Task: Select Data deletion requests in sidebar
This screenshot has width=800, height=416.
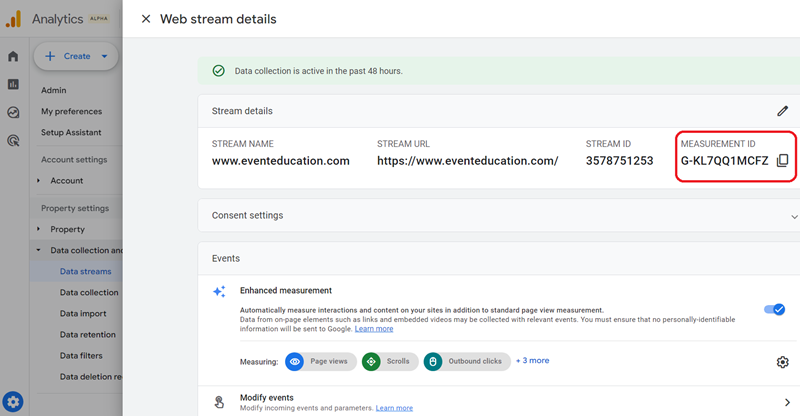Action: click(x=91, y=376)
